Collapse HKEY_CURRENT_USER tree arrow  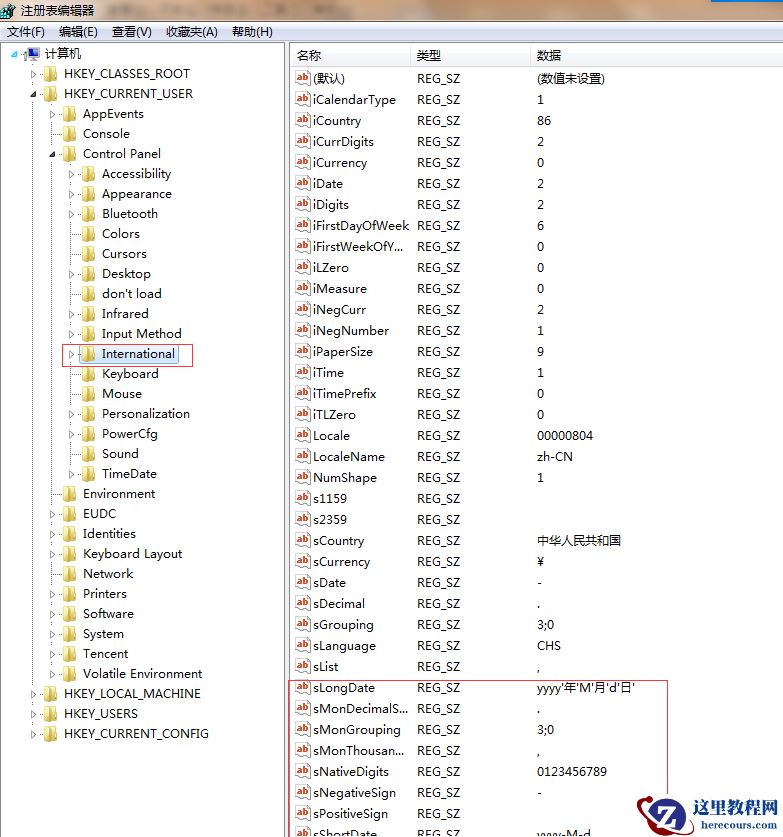pos(33,94)
